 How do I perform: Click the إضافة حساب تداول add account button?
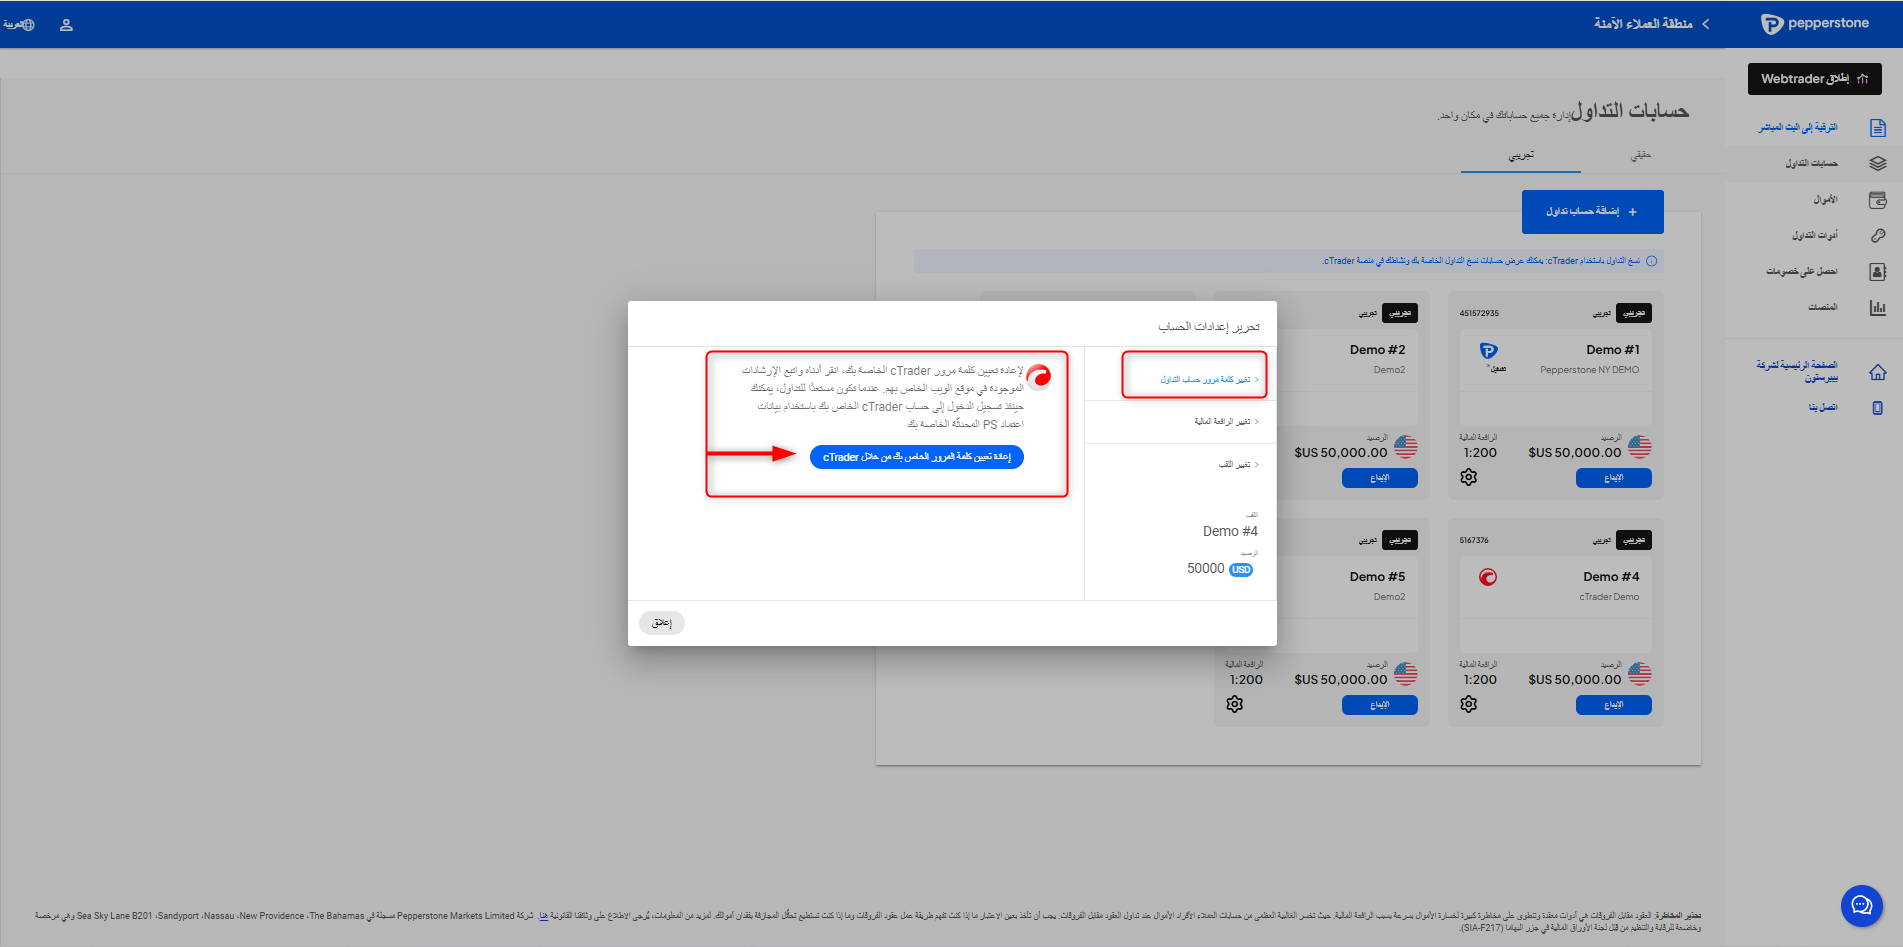click(x=1592, y=212)
